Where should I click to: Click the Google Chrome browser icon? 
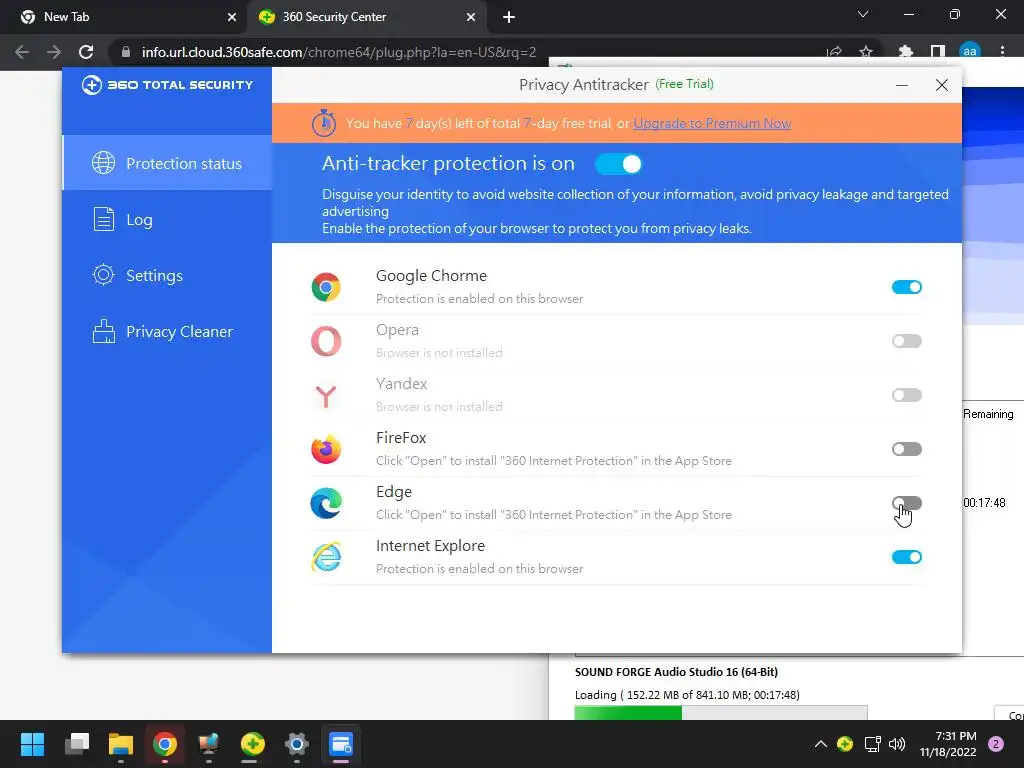click(x=326, y=287)
